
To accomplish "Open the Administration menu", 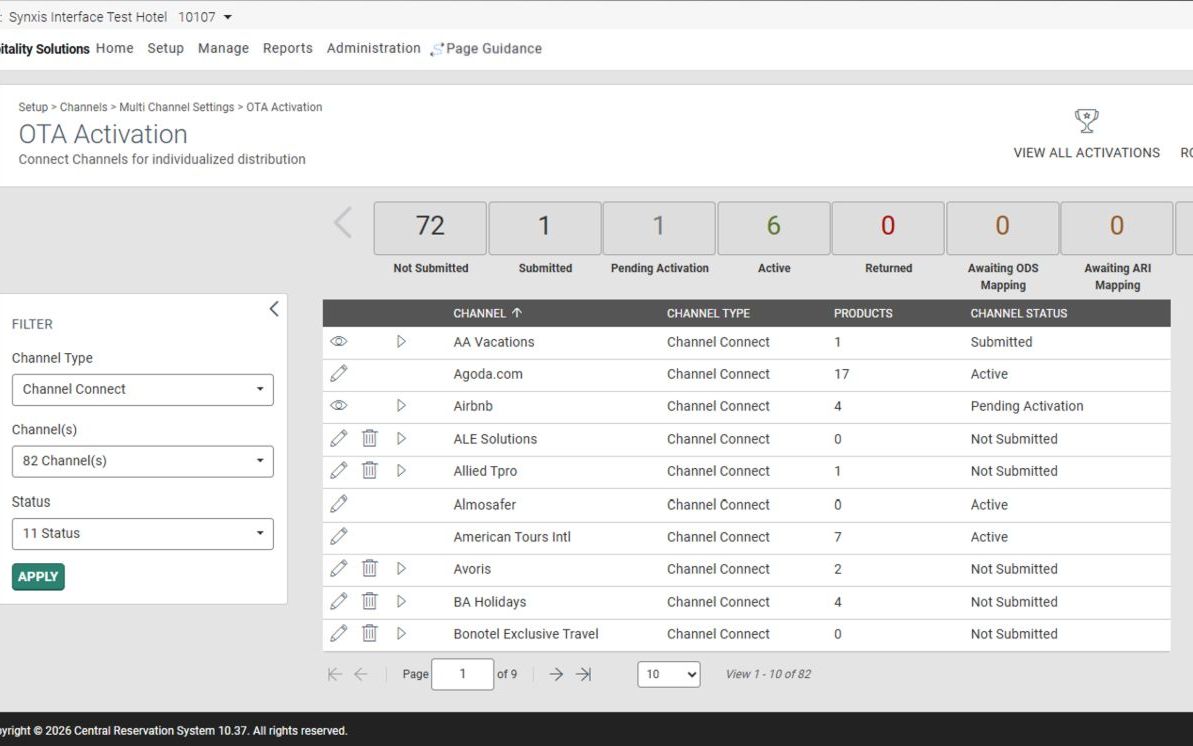I will click(374, 48).
